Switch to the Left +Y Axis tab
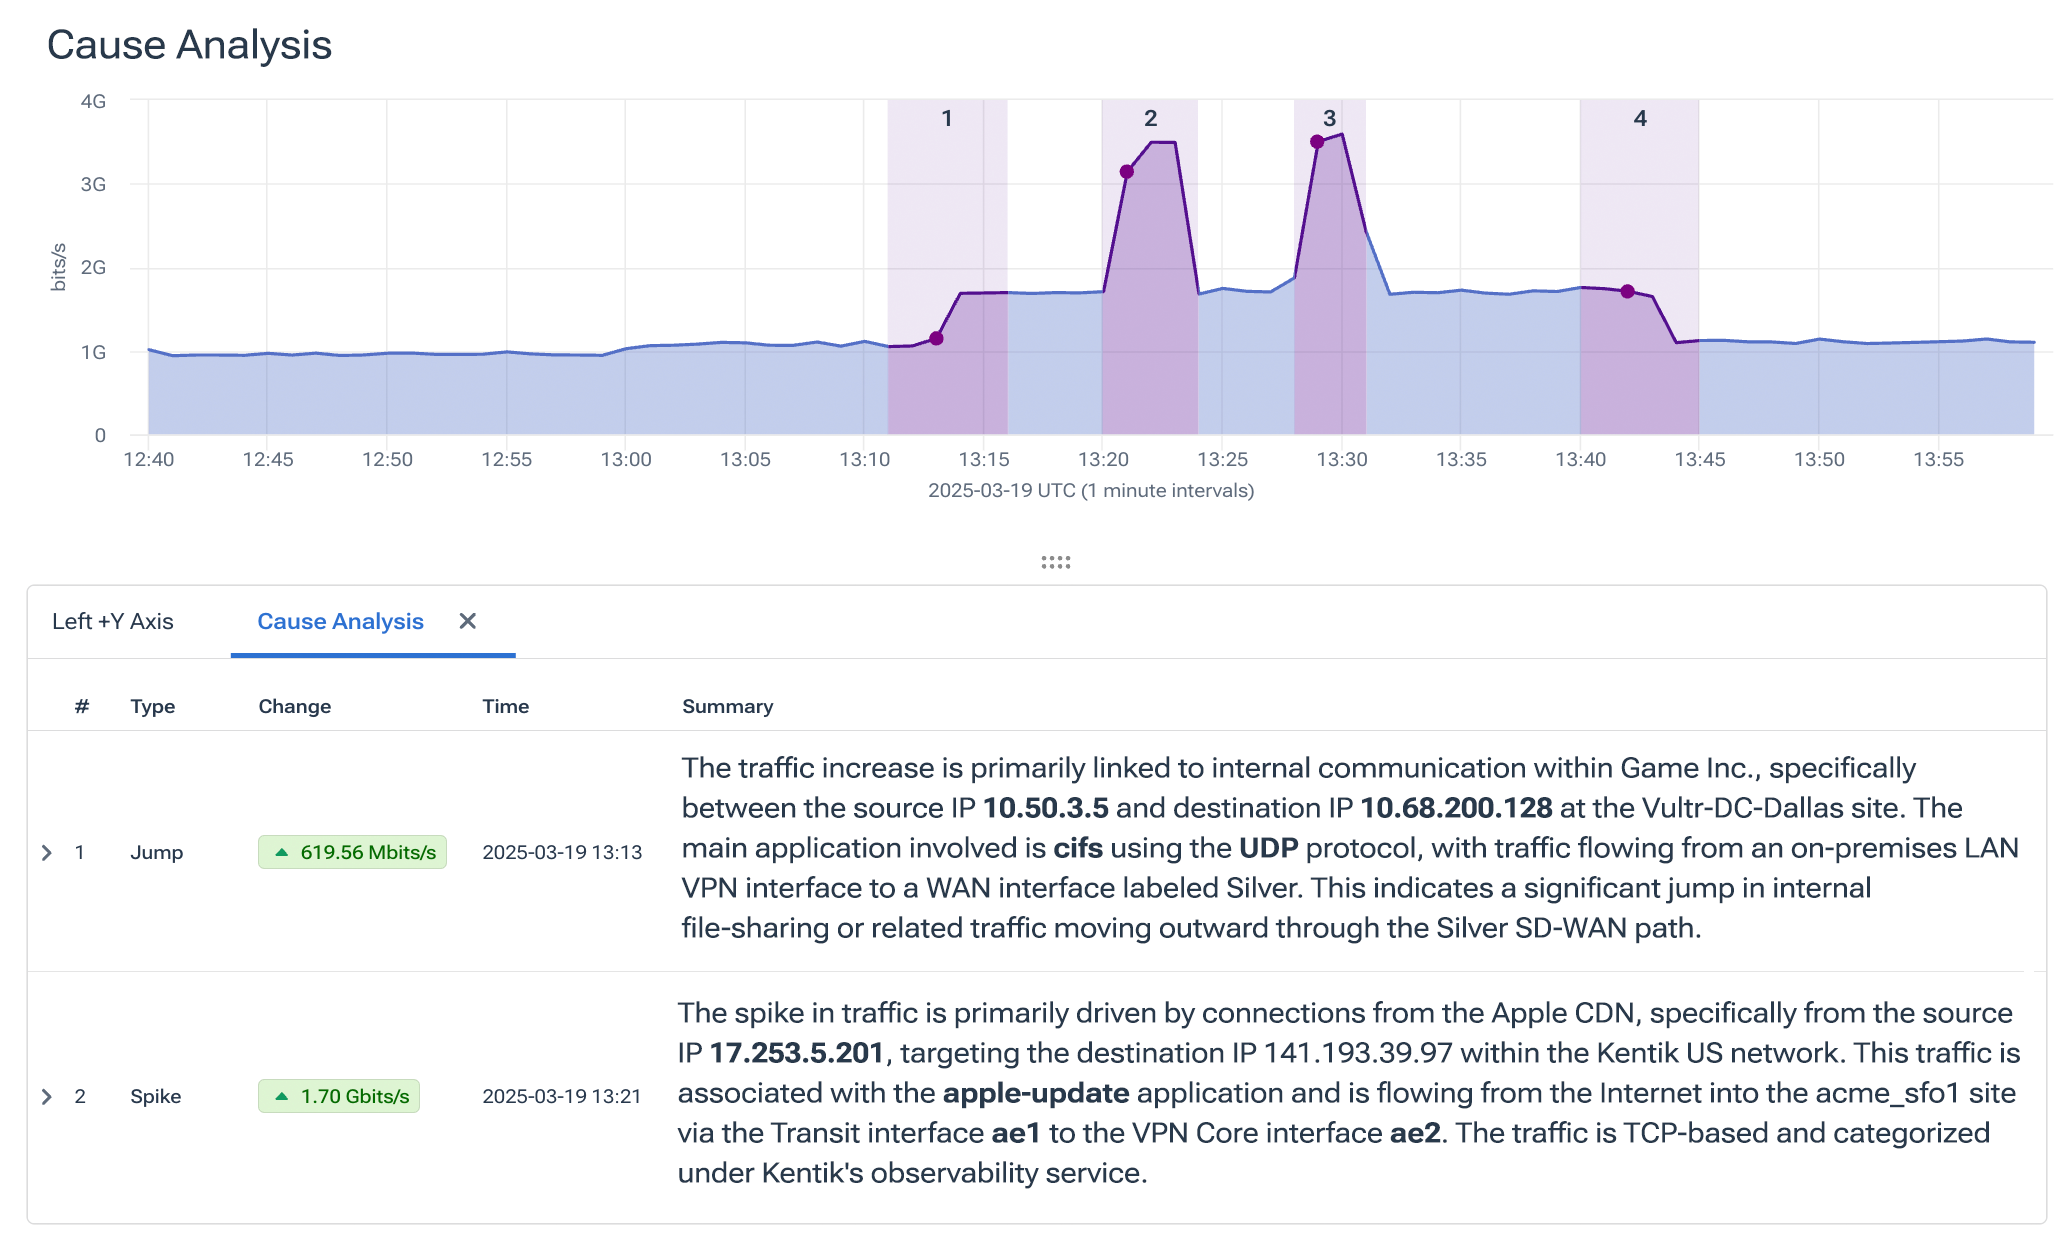Image resolution: width=2071 pixels, height=1256 pixels. click(x=113, y=621)
